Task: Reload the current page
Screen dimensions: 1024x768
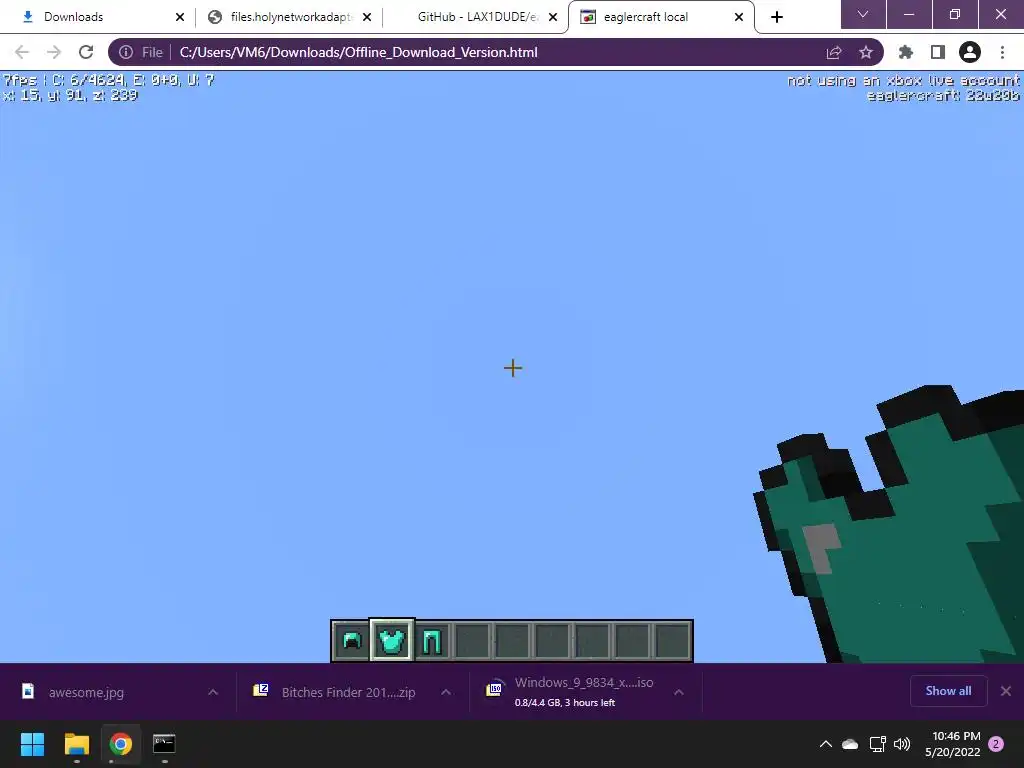Action: pyautogui.click(x=86, y=52)
